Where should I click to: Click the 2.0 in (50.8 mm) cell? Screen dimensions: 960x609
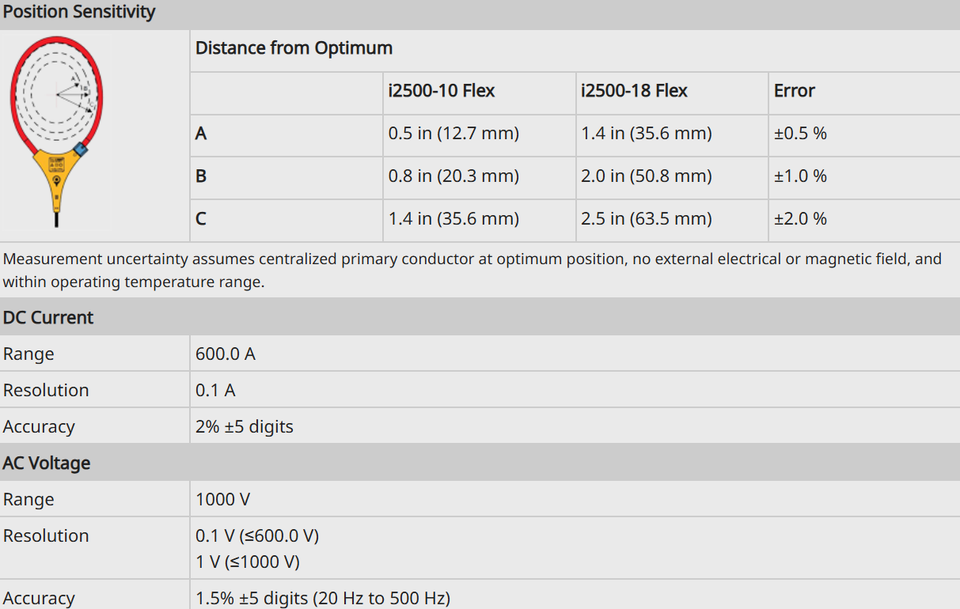pos(647,176)
